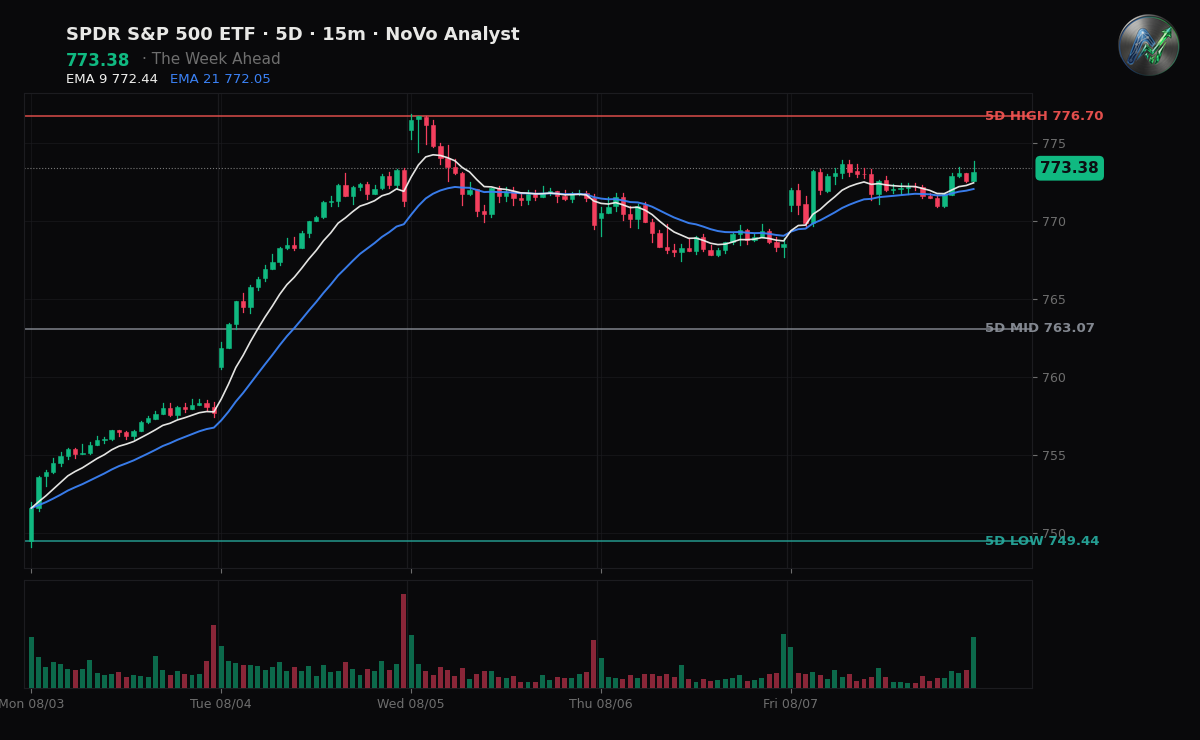Click the Wed 08/05 date label
This screenshot has width=1200, height=740.
411,704
